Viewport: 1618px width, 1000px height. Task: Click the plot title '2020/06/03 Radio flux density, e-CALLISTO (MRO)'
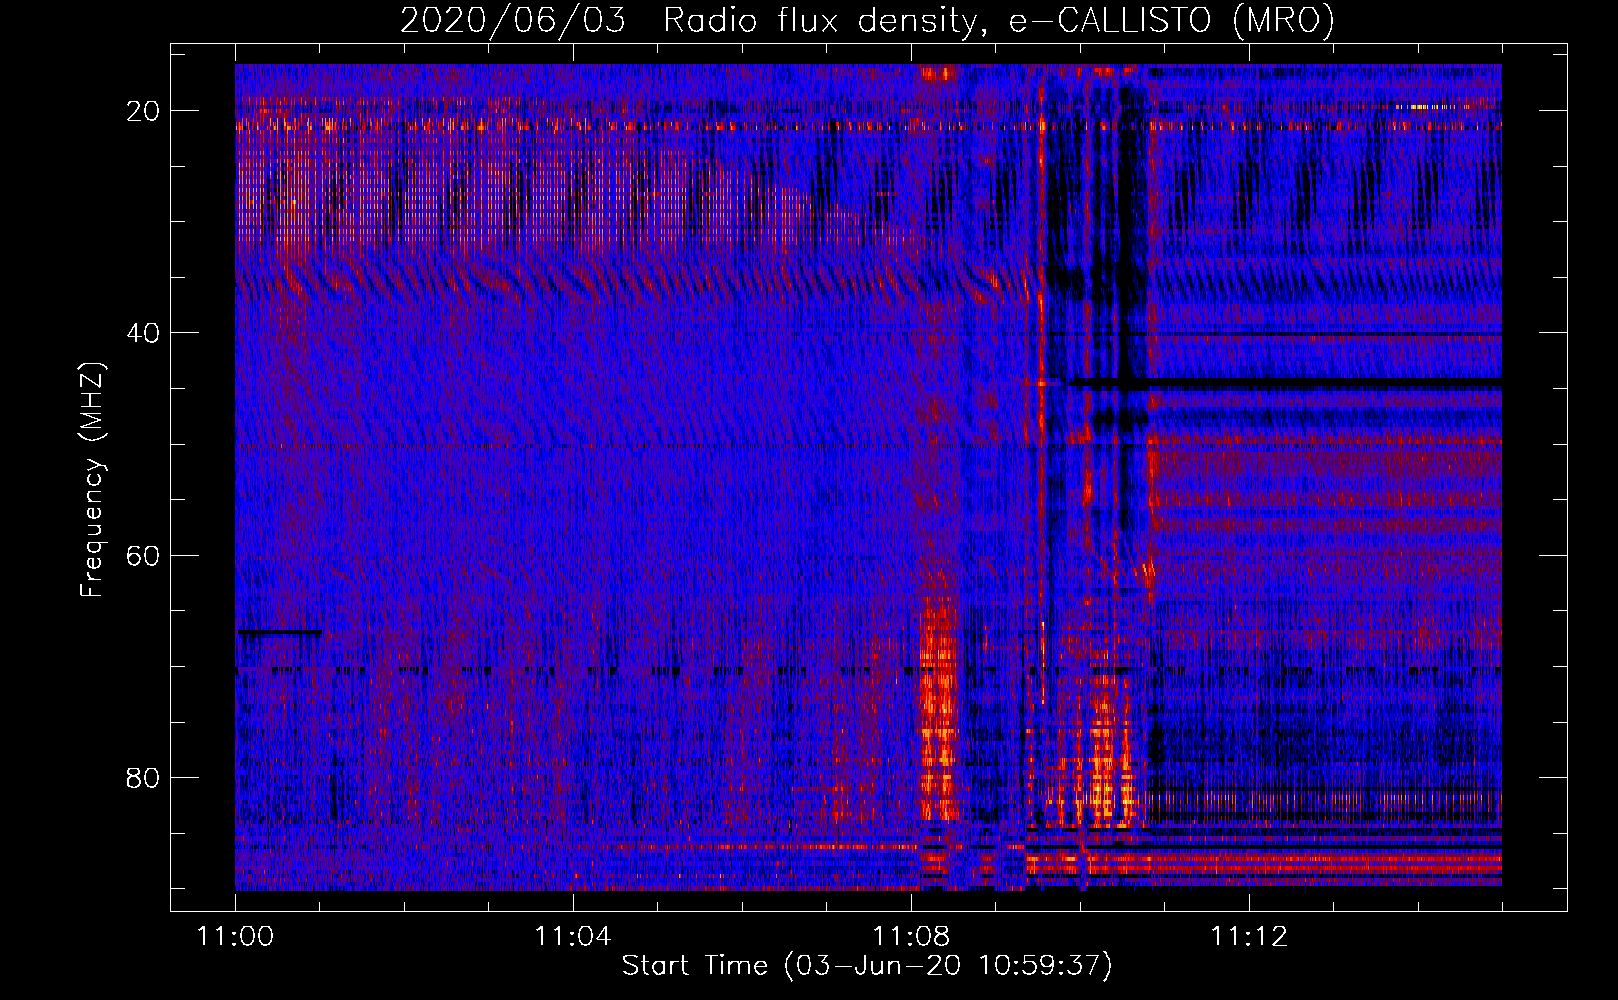point(867,20)
